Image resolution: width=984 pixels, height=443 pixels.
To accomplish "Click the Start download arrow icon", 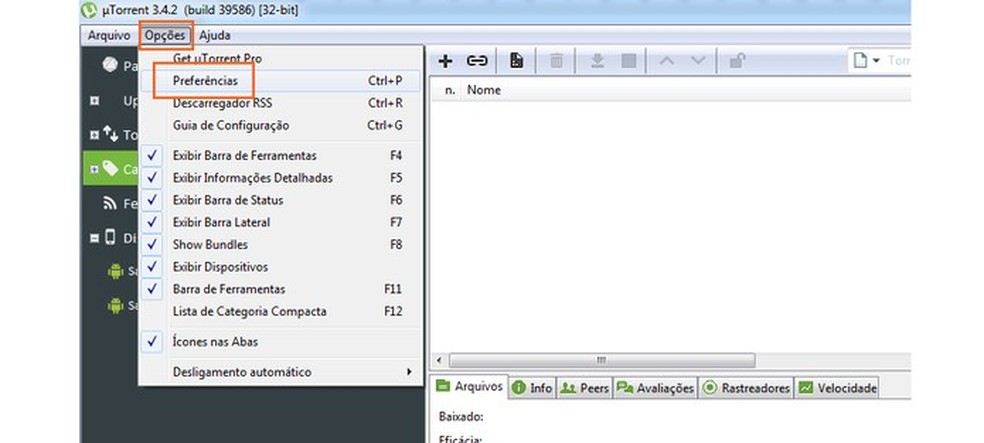I will tap(597, 61).
